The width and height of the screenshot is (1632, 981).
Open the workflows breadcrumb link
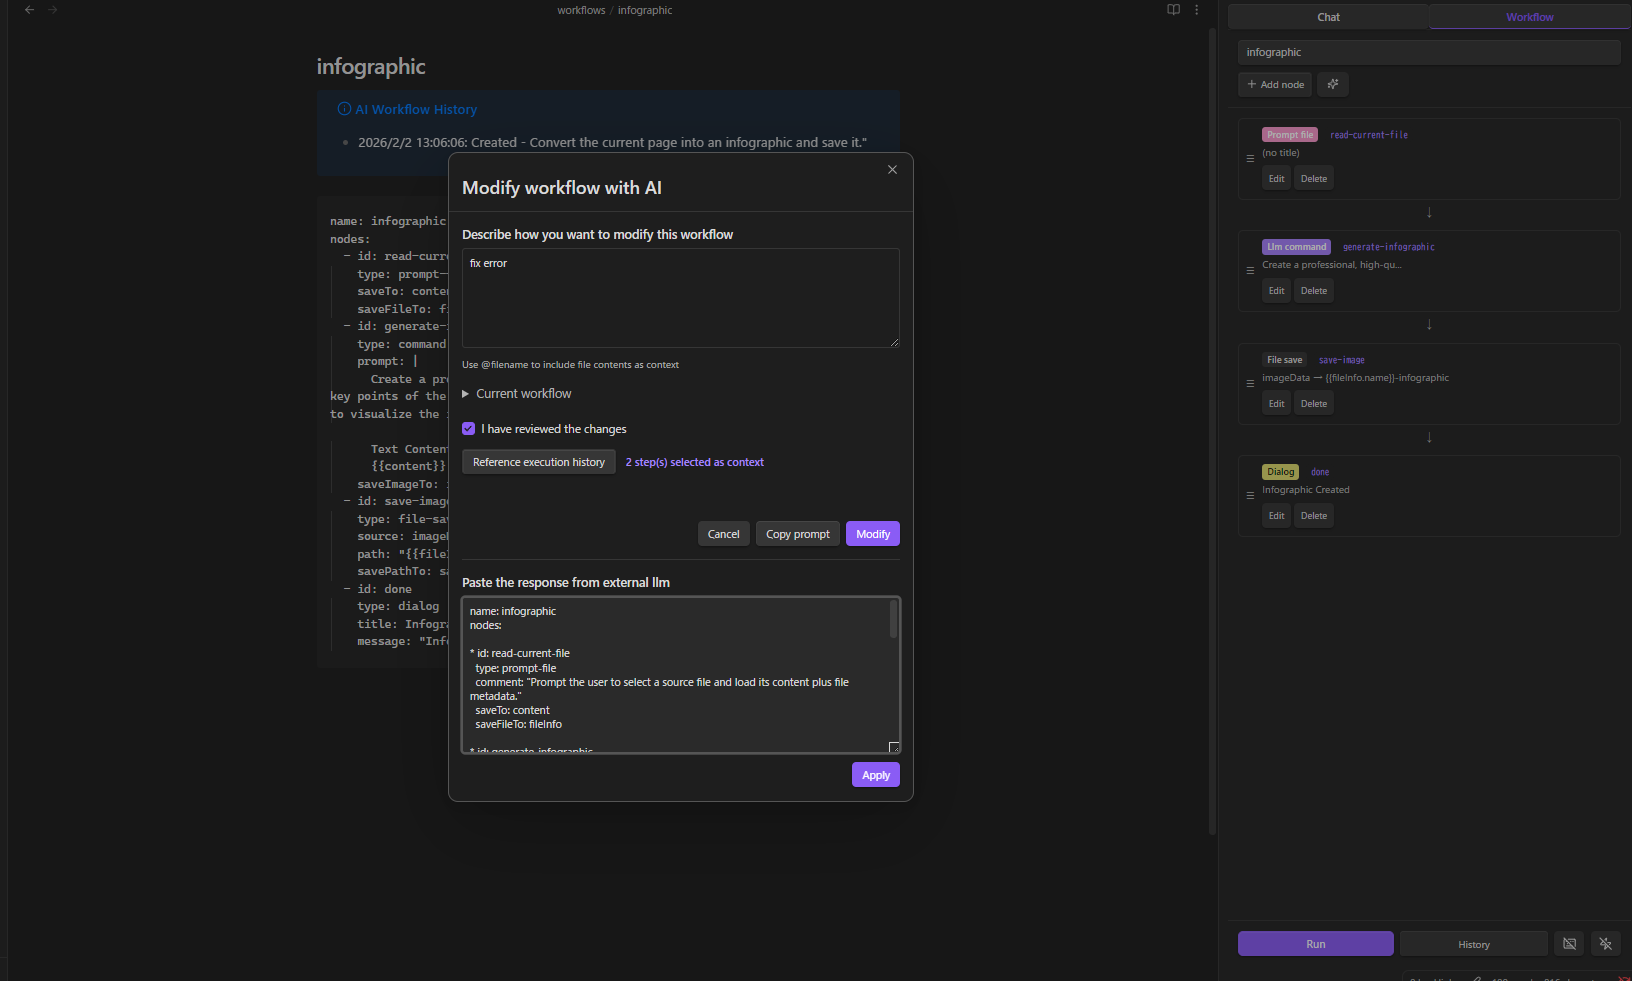pyautogui.click(x=581, y=10)
